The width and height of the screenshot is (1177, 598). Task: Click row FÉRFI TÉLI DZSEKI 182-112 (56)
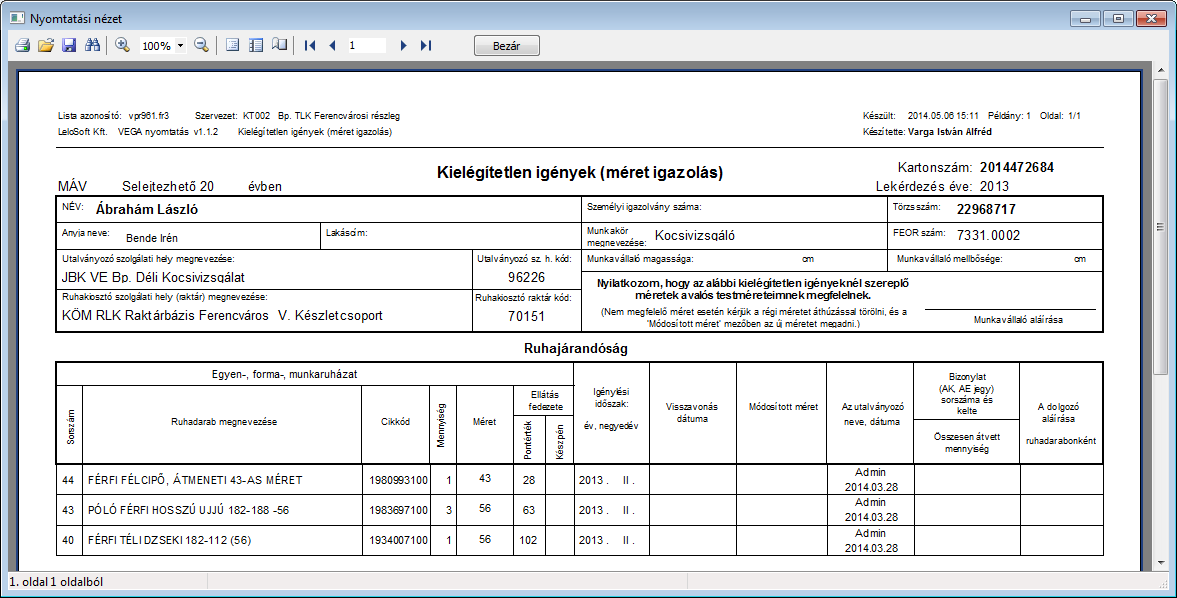[579, 540]
